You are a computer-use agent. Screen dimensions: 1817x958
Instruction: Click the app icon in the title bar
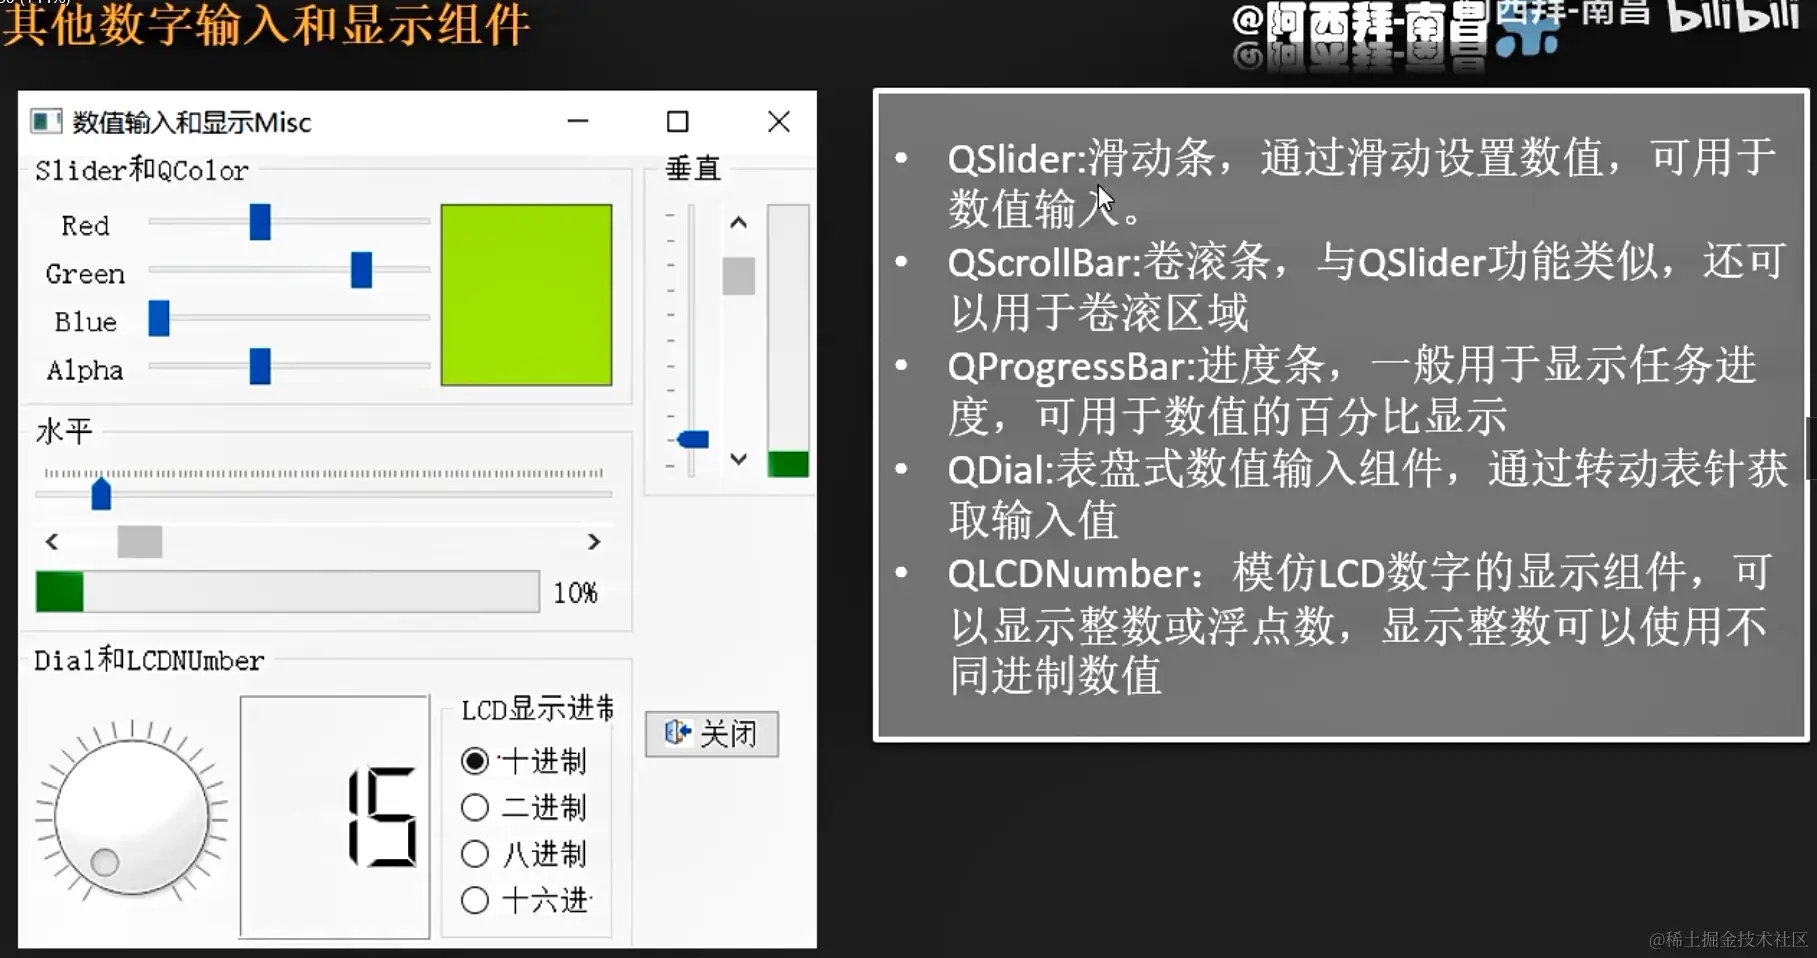point(44,122)
